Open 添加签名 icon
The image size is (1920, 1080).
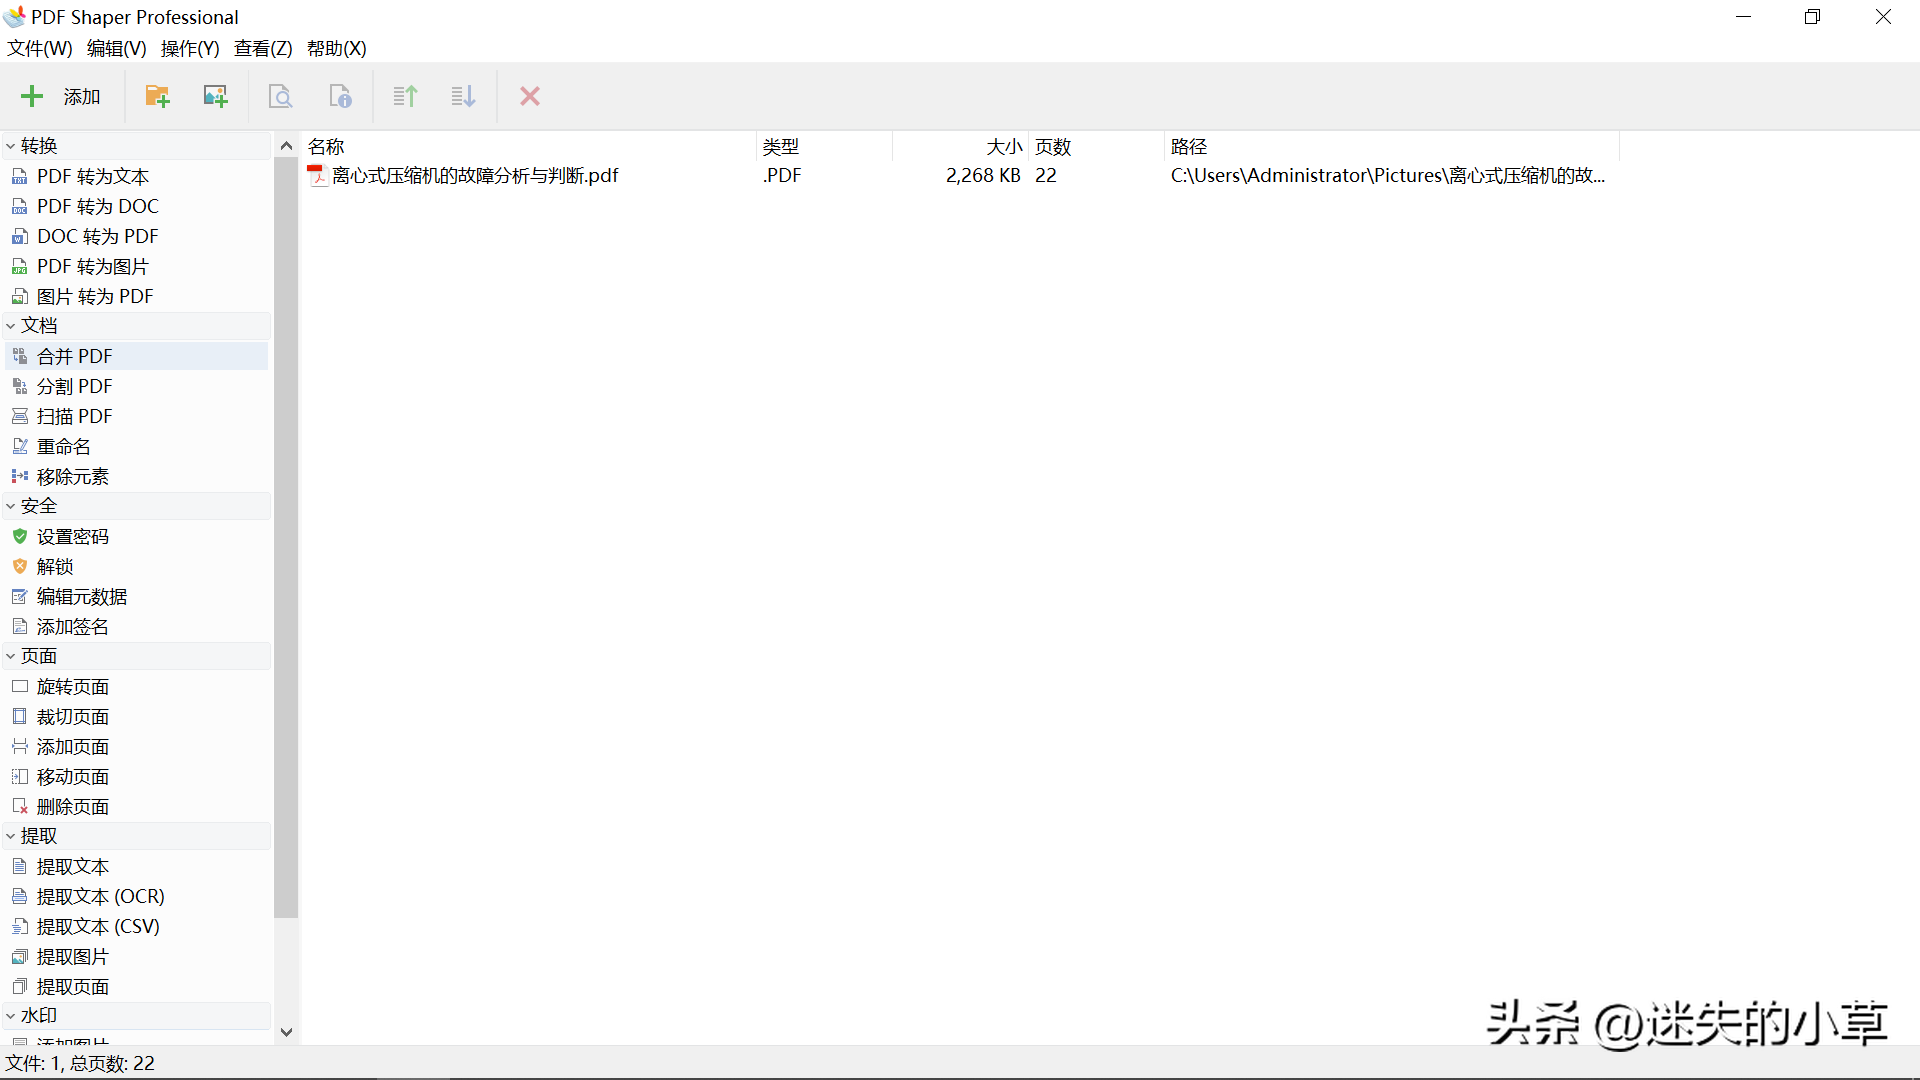19,626
